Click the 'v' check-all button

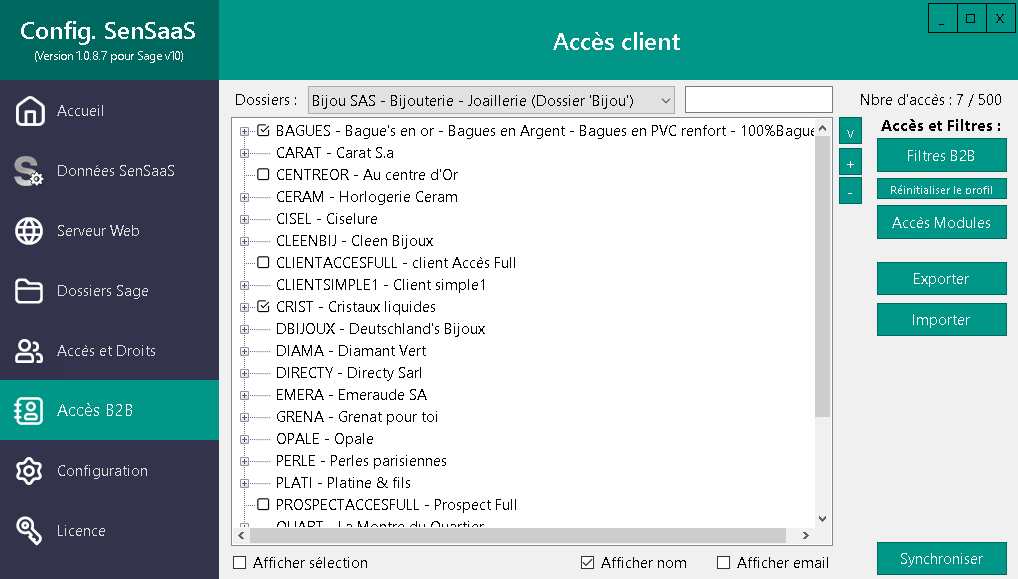point(850,132)
